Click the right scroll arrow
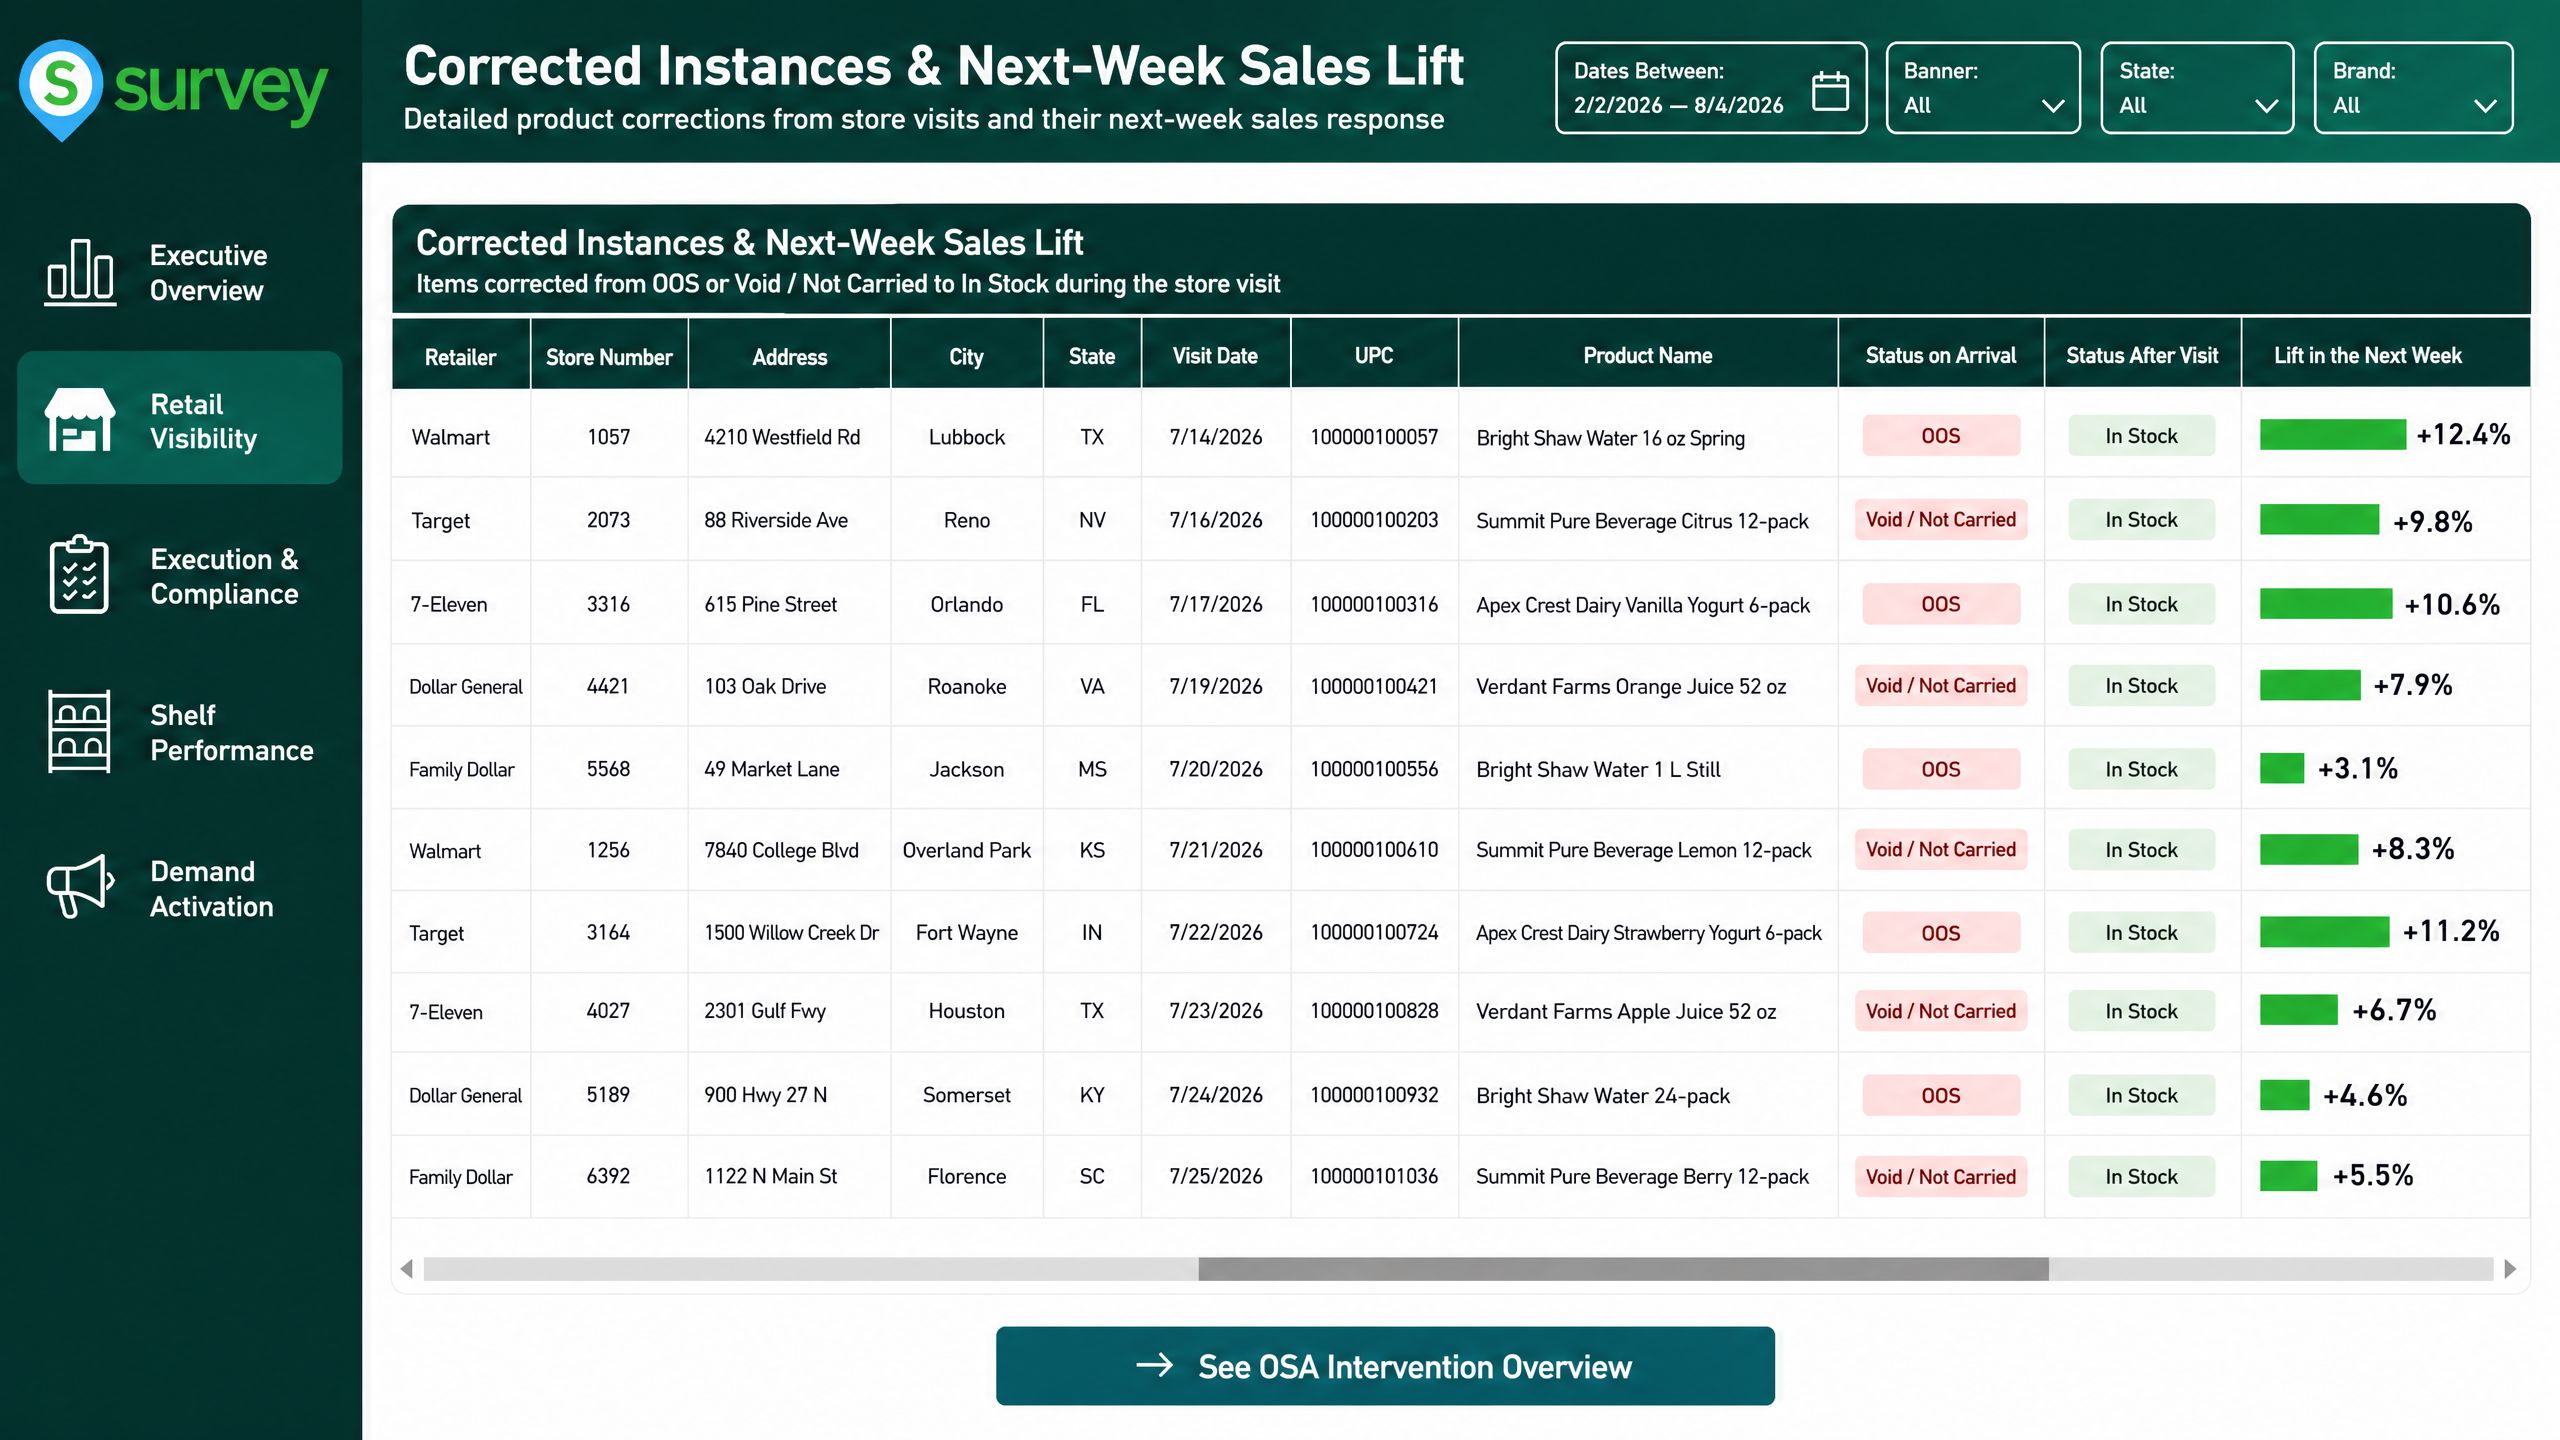Image resolution: width=2560 pixels, height=1440 pixels. (x=2510, y=1269)
